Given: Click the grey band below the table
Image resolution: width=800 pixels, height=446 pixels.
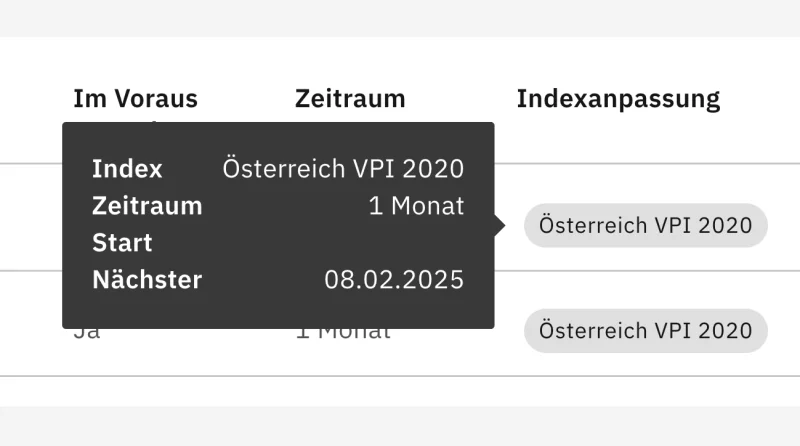Looking at the screenshot, I should point(400,425).
